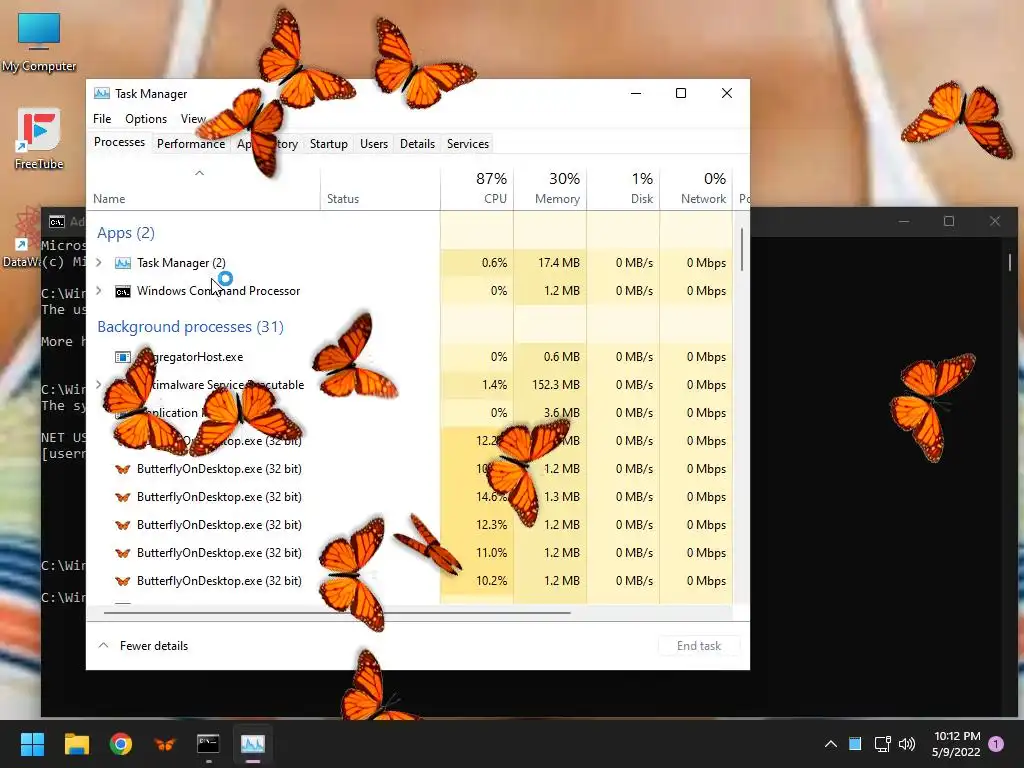Switch to the Users tab
The height and width of the screenshot is (768, 1024).
(x=374, y=144)
